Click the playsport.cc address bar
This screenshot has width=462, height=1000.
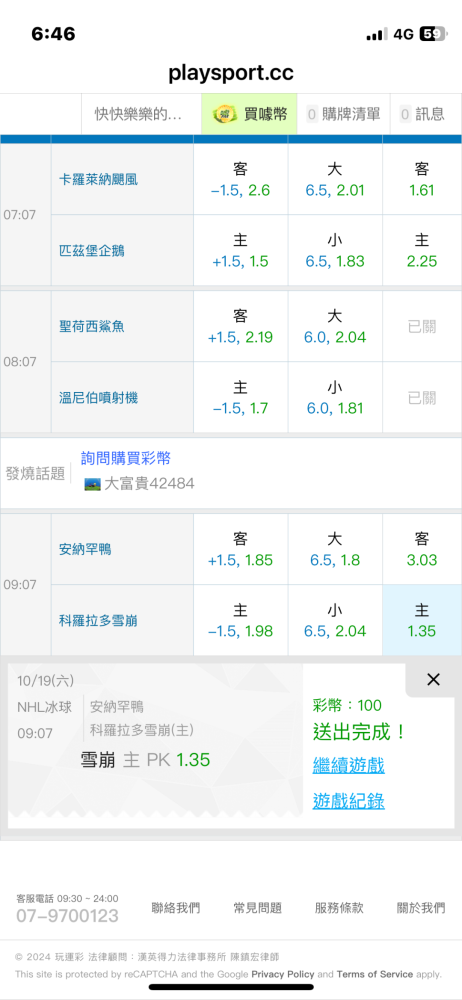[x=231, y=73]
